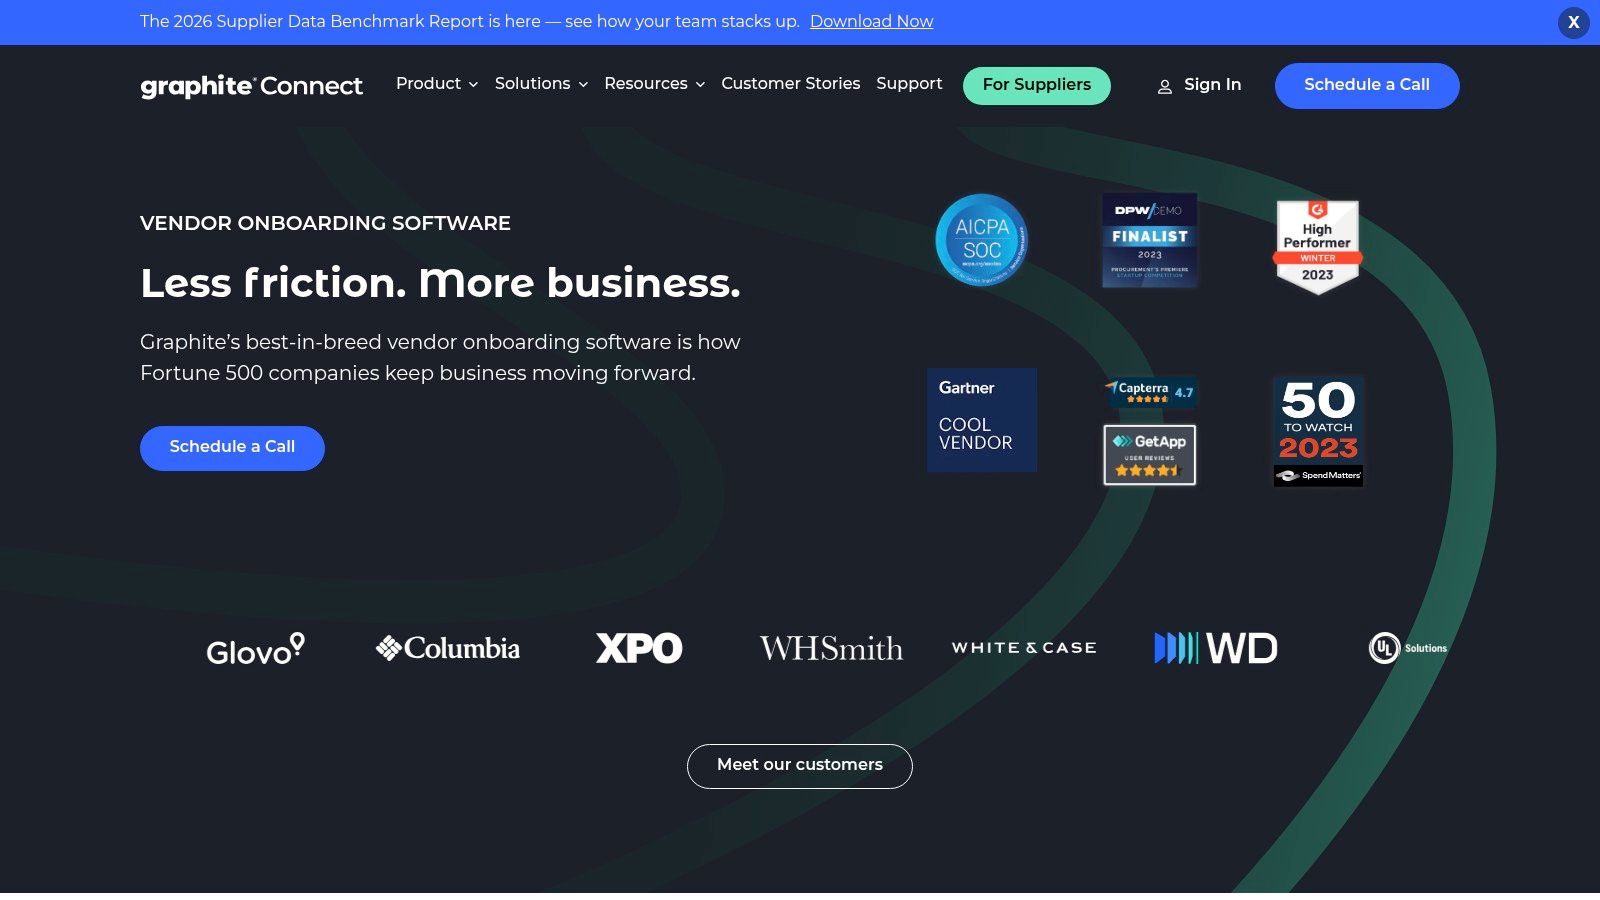The height and width of the screenshot is (900, 1600).
Task: Click Schedule a Call in the header
Action: [x=1367, y=86]
